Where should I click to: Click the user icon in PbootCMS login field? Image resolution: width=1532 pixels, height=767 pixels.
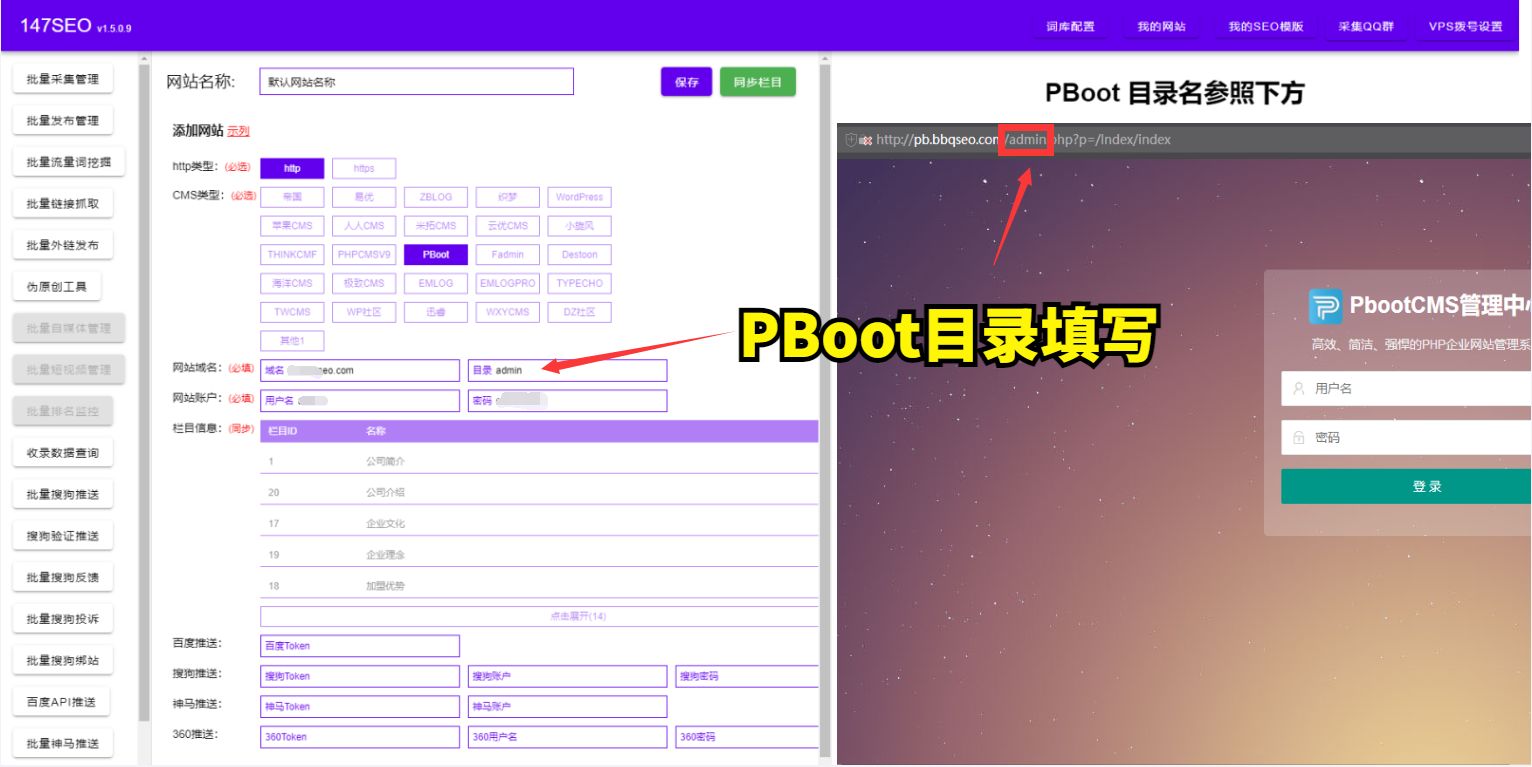(1298, 388)
